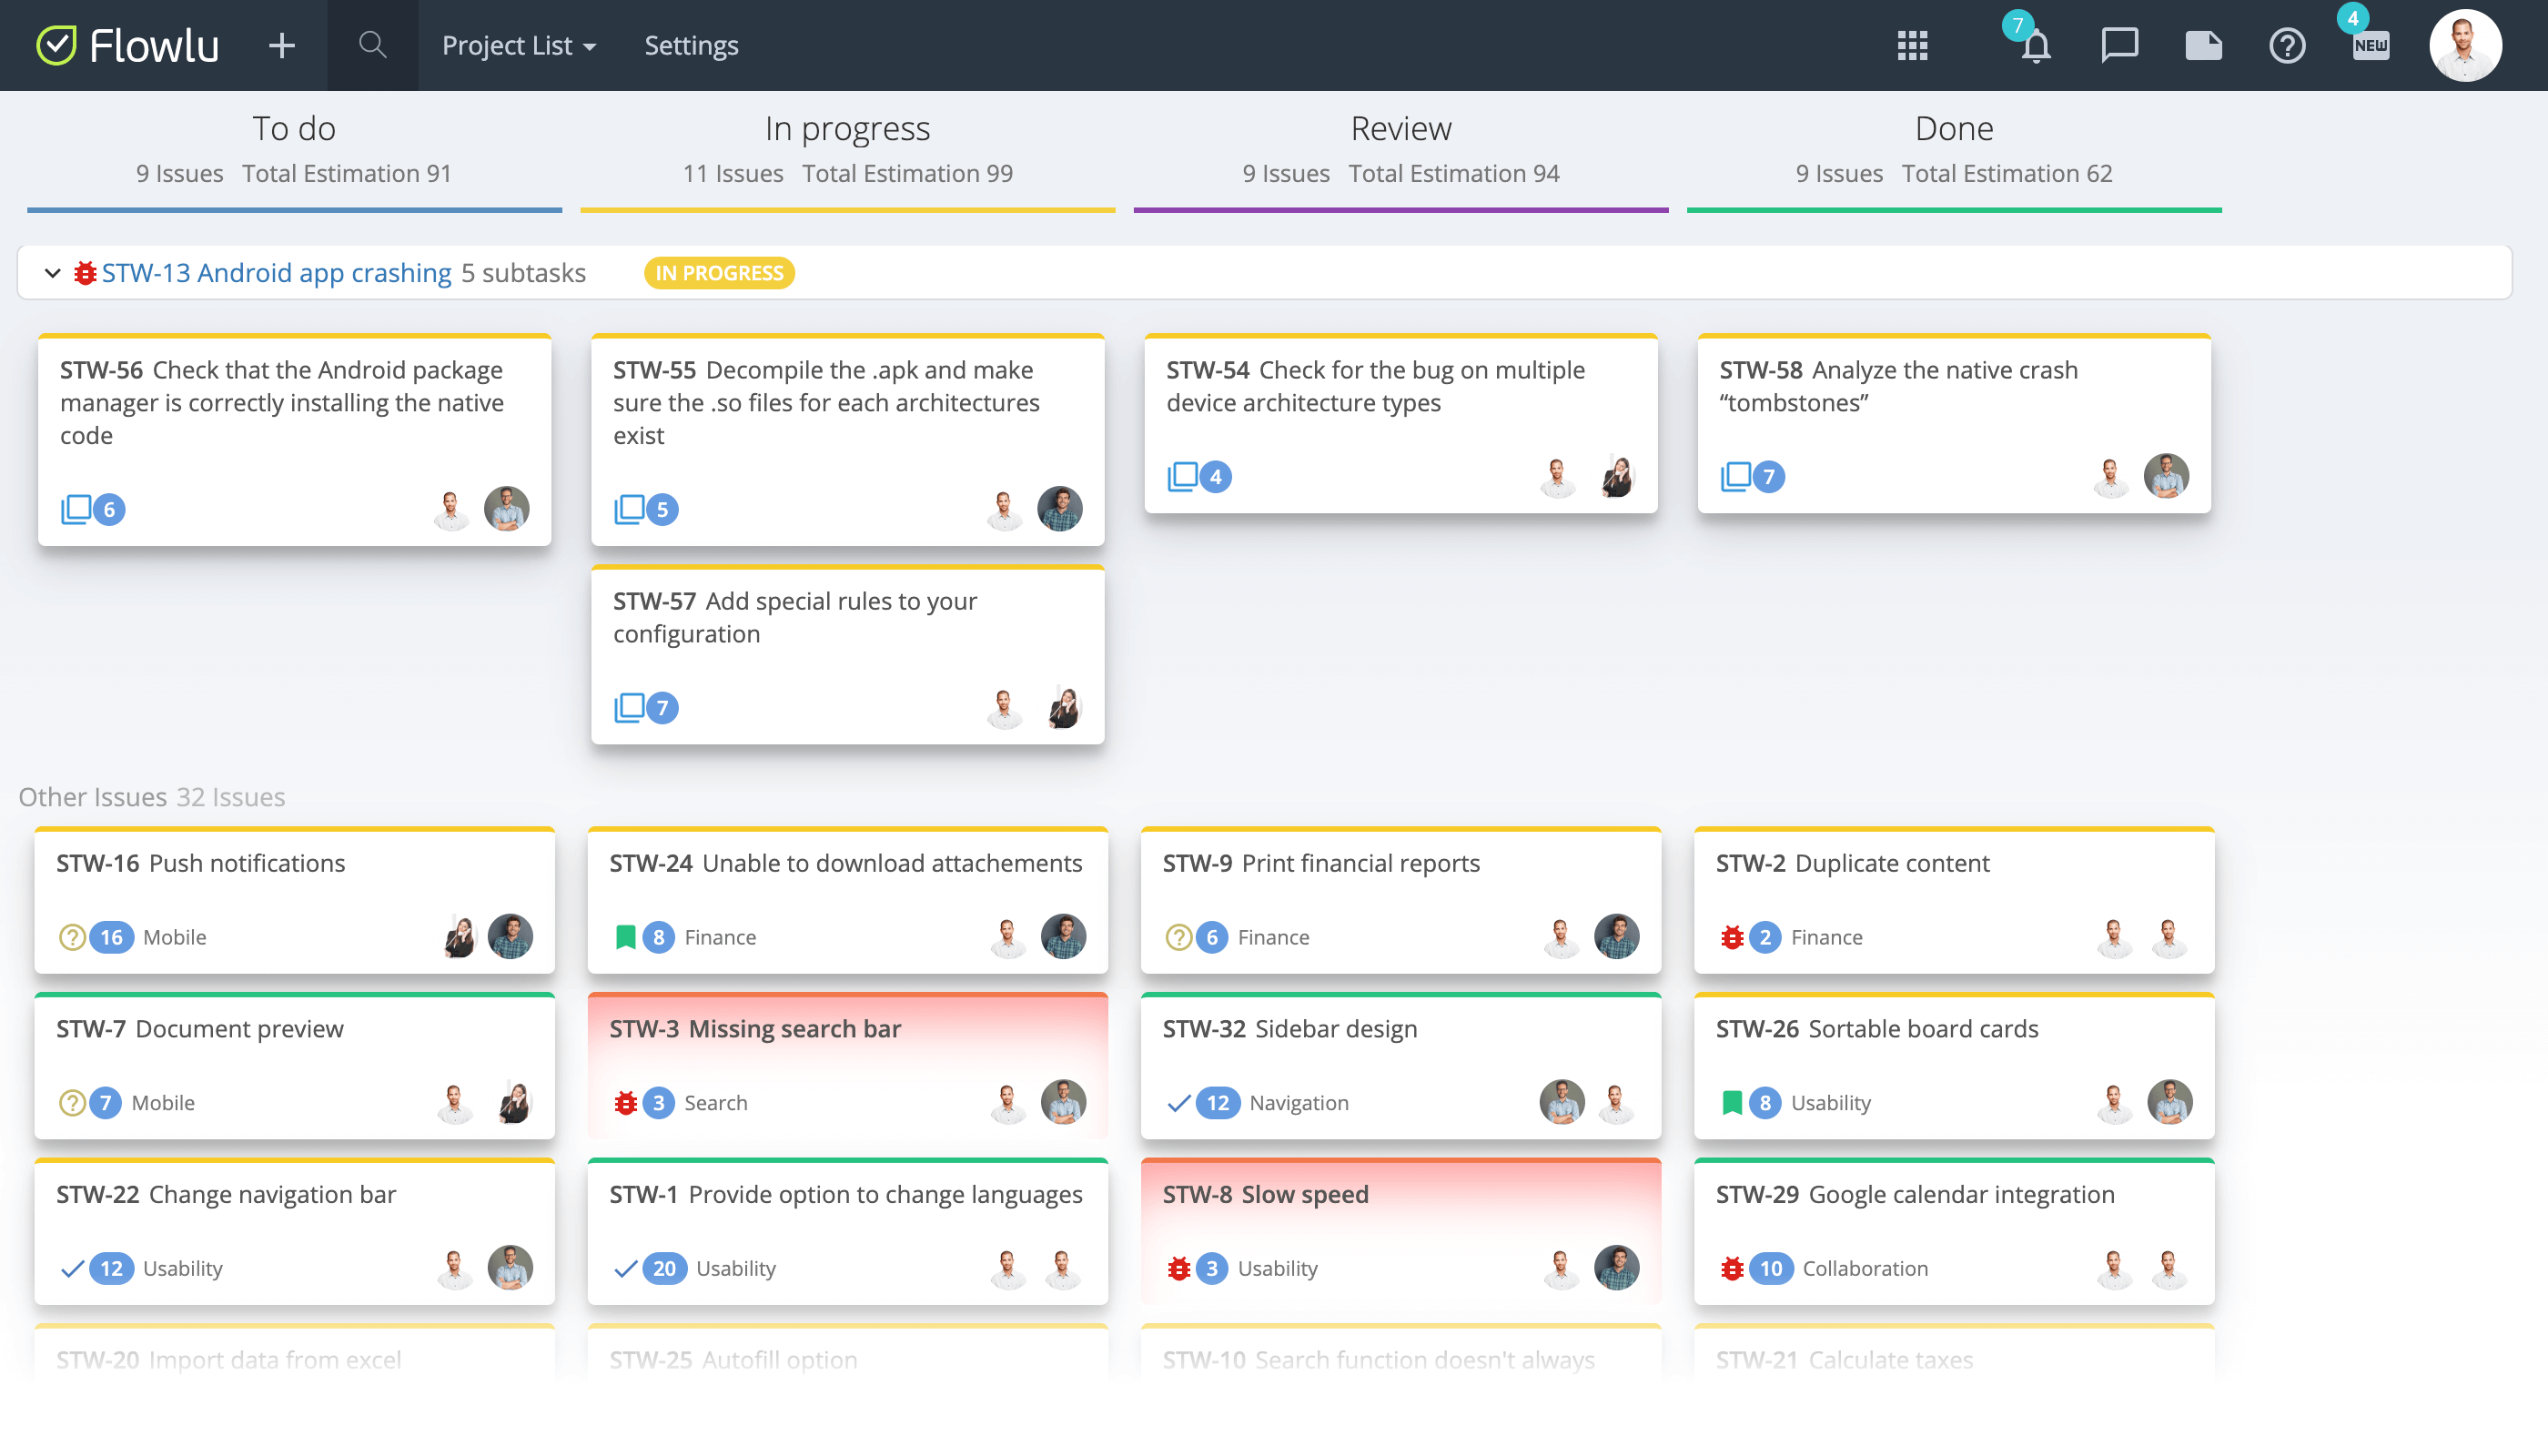The height and width of the screenshot is (1456, 2548).
Task: Open the documents icon in the top bar
Action: tap(2203, 45)
